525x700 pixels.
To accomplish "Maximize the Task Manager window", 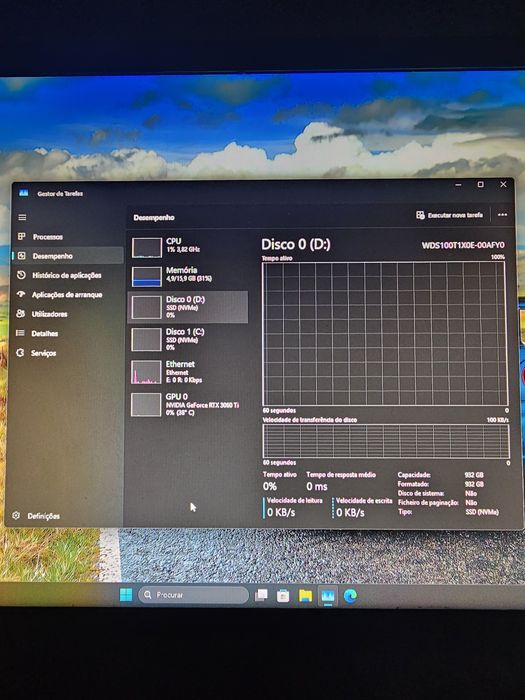I will point(480,184).
